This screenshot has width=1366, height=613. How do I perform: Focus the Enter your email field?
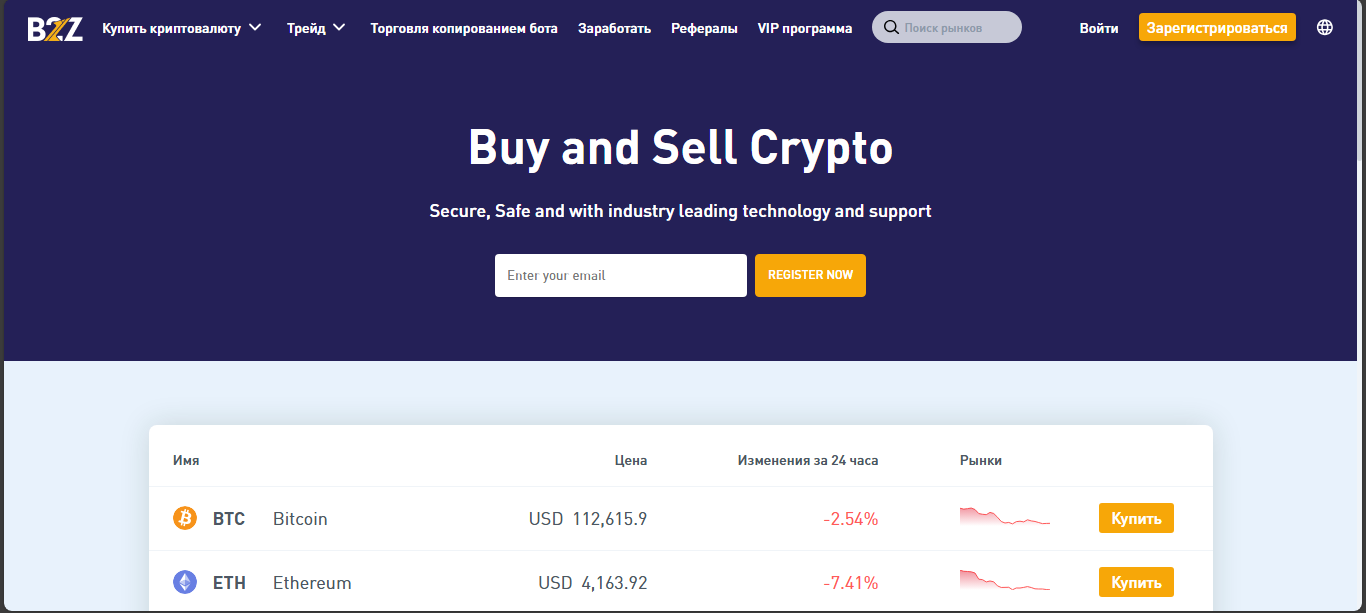click(x=620, y=276)
